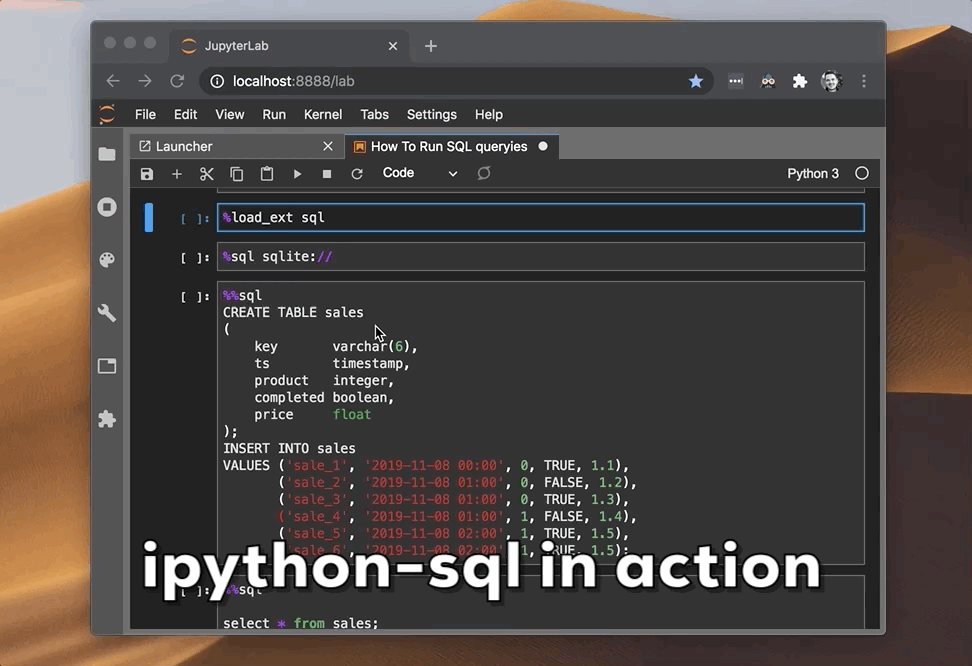The width and height of the screenshot is (972, 666).
Task: Open the Running Terminals and Kernels icon
Action: [x=107, y=206]
